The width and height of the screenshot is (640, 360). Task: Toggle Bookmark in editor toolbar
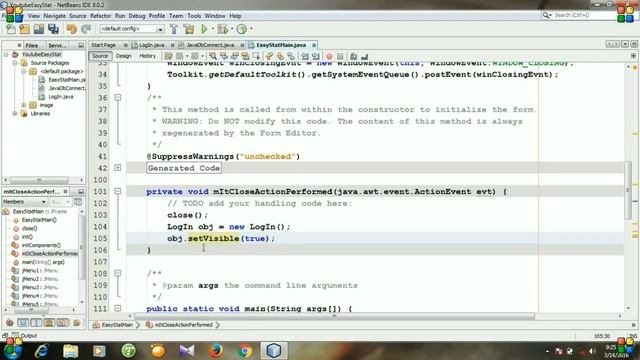click(291, 56)
